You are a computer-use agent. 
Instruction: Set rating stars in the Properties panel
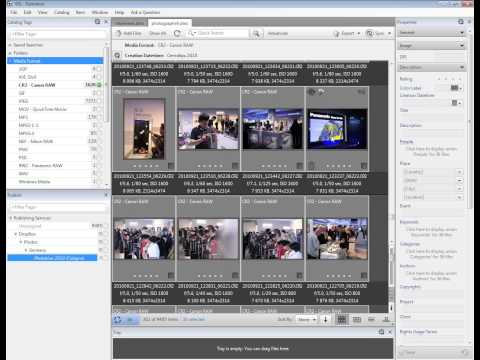coord(450,79)
